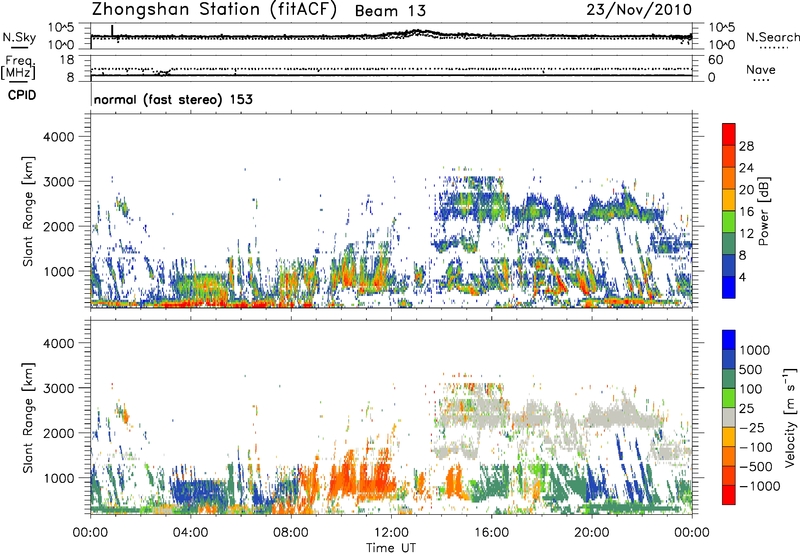Click the "Power [dB]" color bar title
This screenshot has width=800, height=554.
pyautogui.click(x=763, y=211)
